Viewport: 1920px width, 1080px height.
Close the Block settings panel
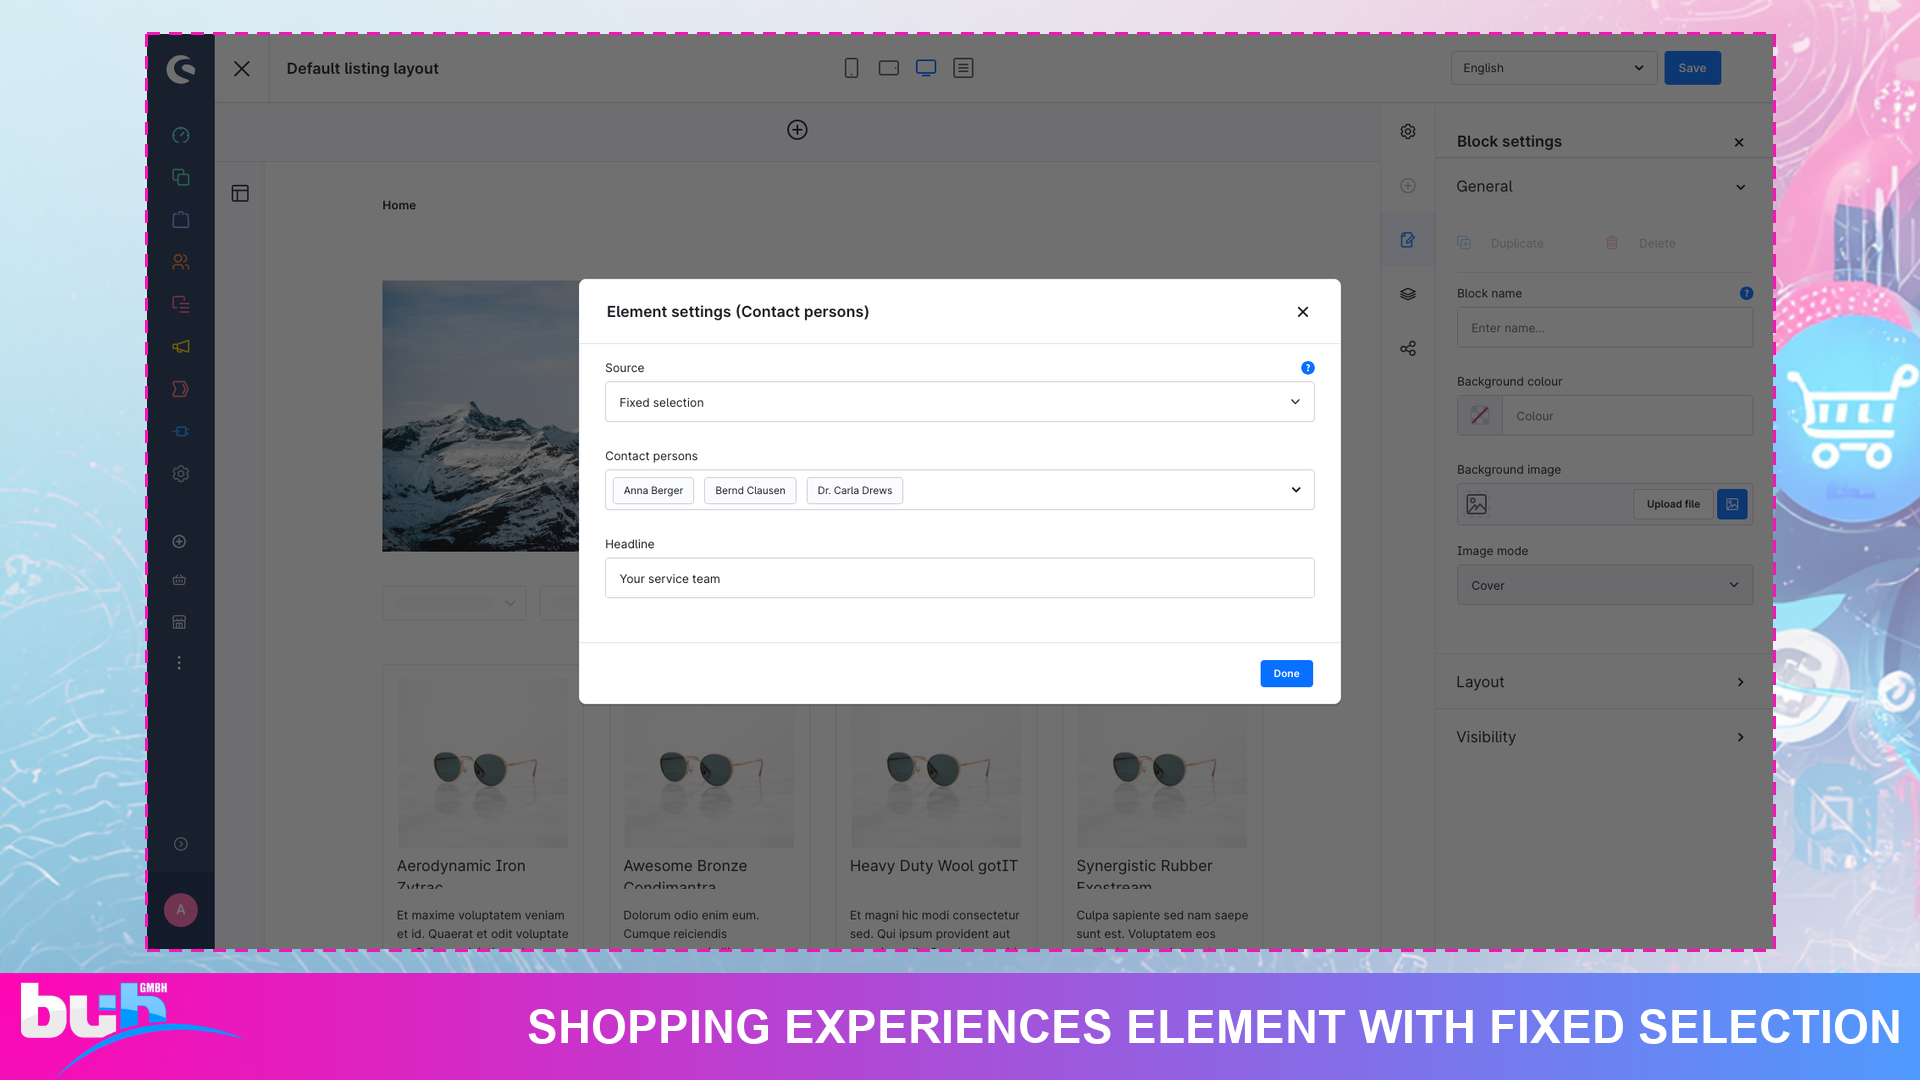coord(1739,142)
